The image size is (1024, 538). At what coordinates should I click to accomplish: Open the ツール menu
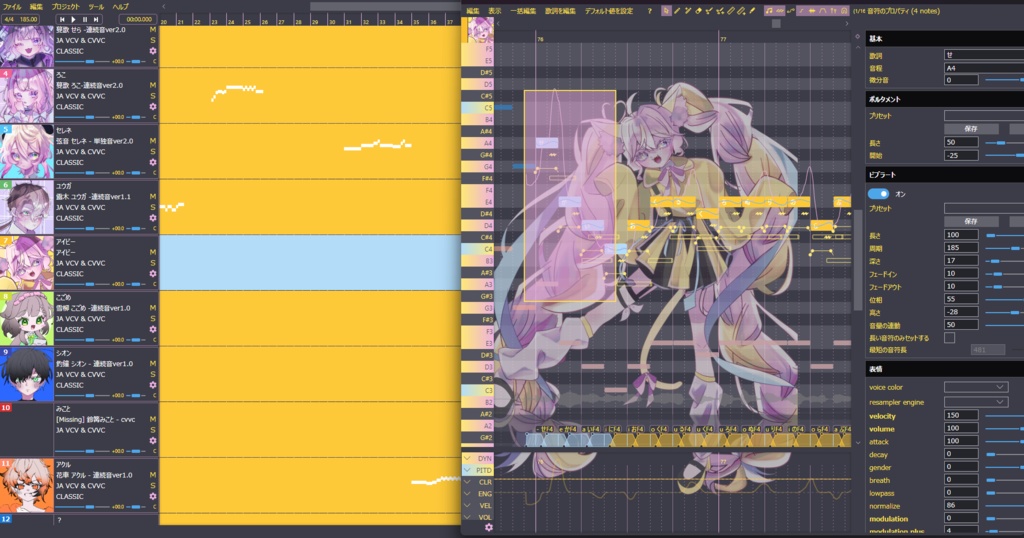[x=95, y=7]
